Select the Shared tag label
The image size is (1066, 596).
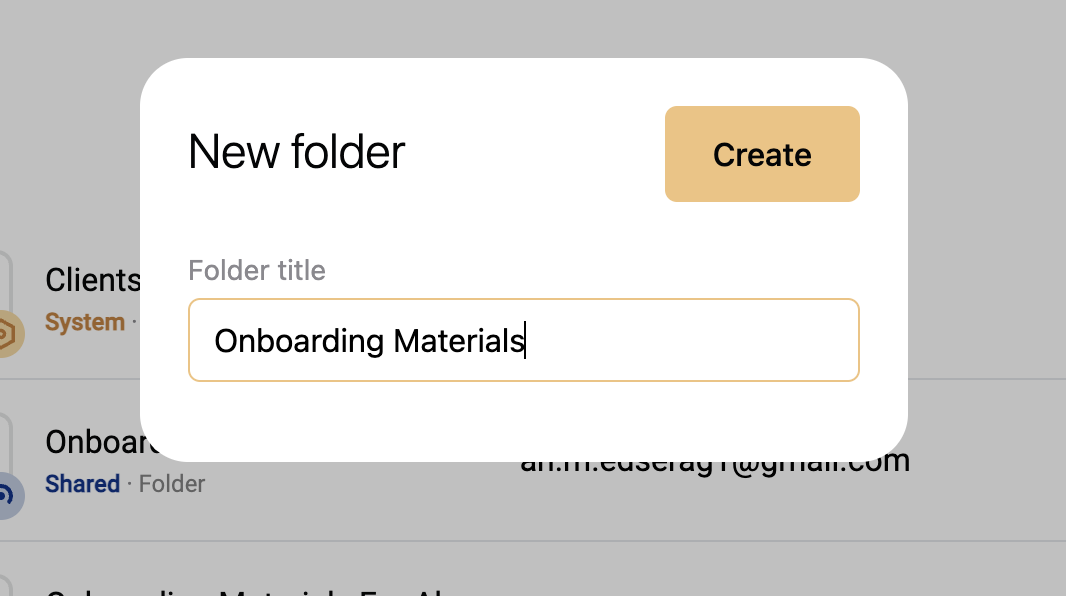click(x=82, y=484)
